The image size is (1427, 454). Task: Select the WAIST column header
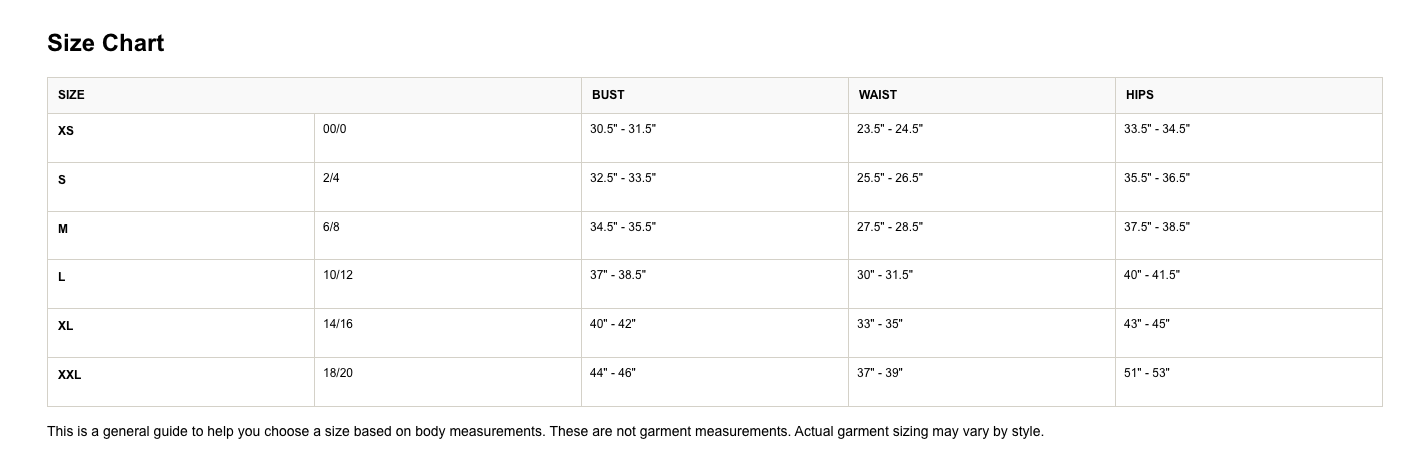878,95
